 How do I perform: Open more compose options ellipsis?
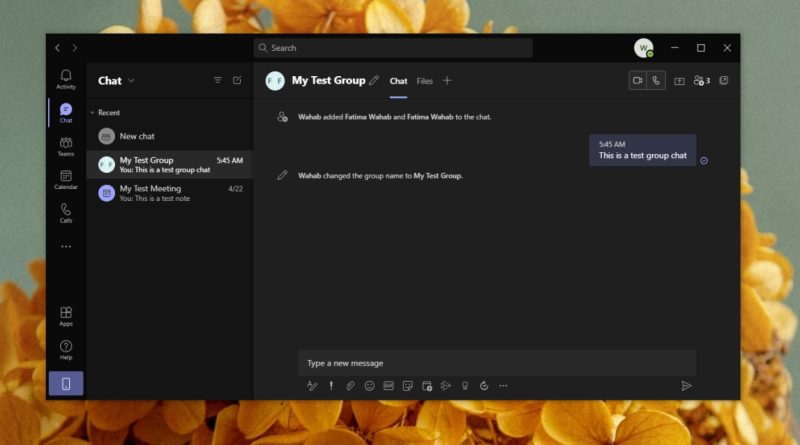pyautogui.click(x=503, y=386)
